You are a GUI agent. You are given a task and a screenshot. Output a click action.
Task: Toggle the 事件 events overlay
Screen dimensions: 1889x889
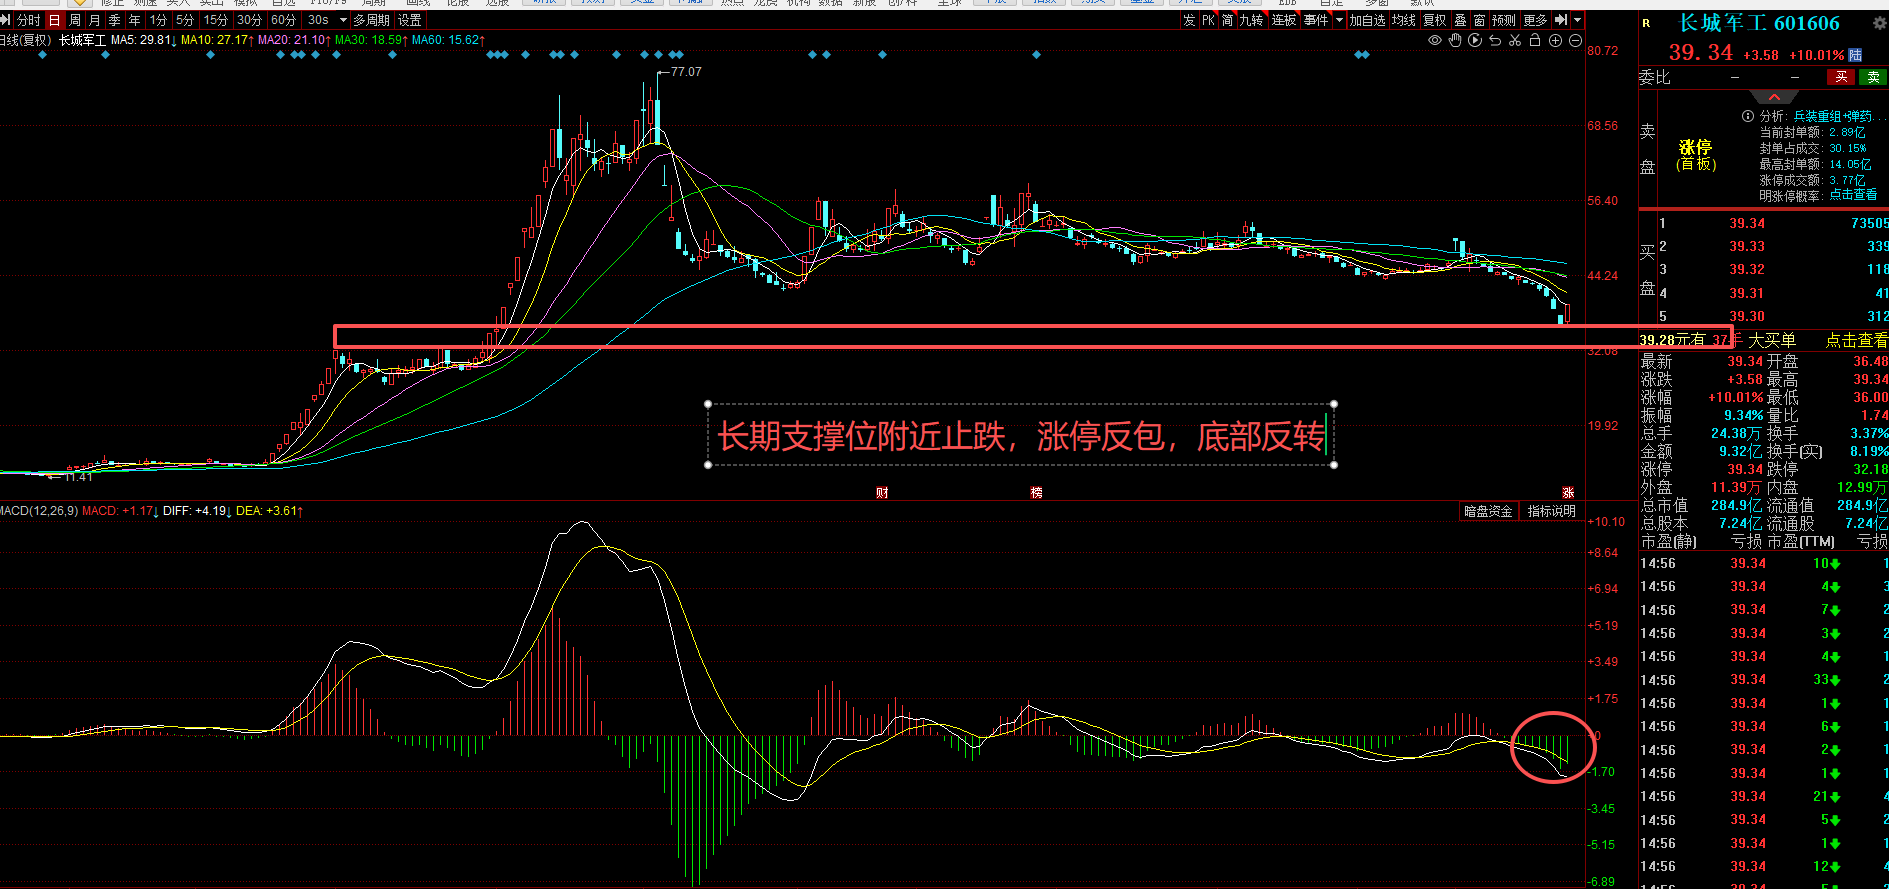click(1316, 20)
